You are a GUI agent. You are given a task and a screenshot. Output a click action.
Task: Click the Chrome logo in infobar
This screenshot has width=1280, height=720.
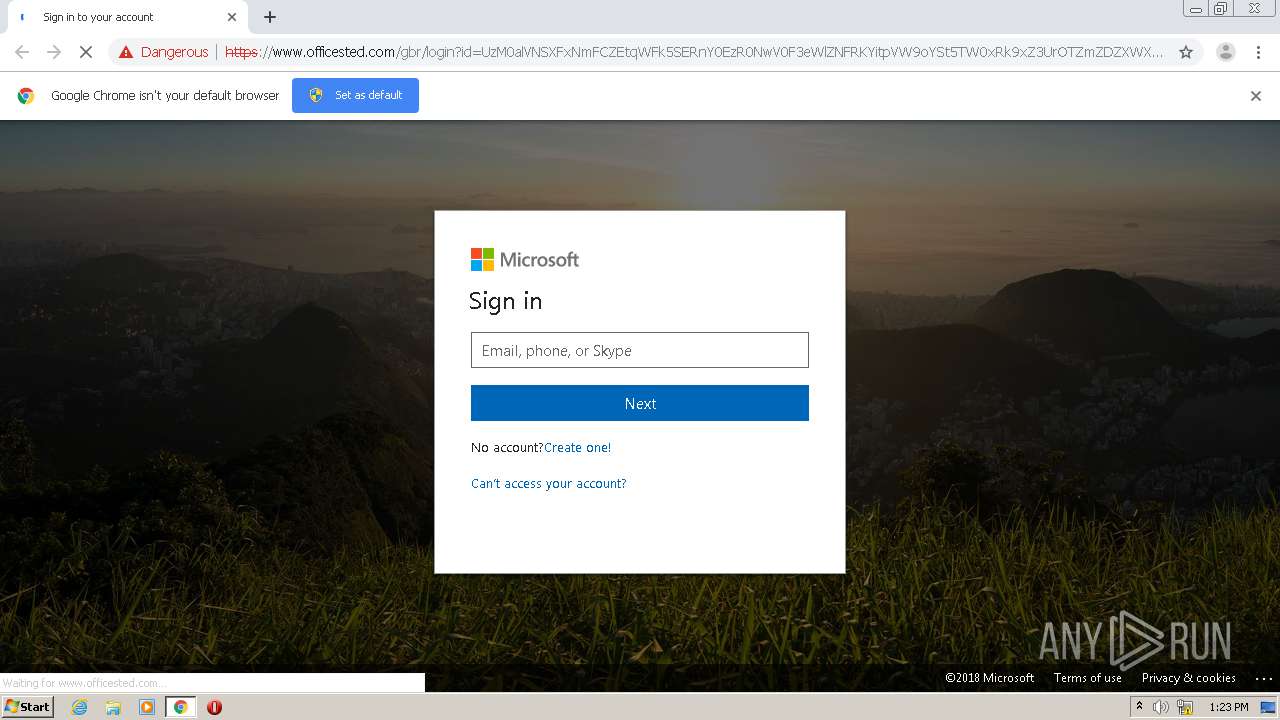[26, 96]
